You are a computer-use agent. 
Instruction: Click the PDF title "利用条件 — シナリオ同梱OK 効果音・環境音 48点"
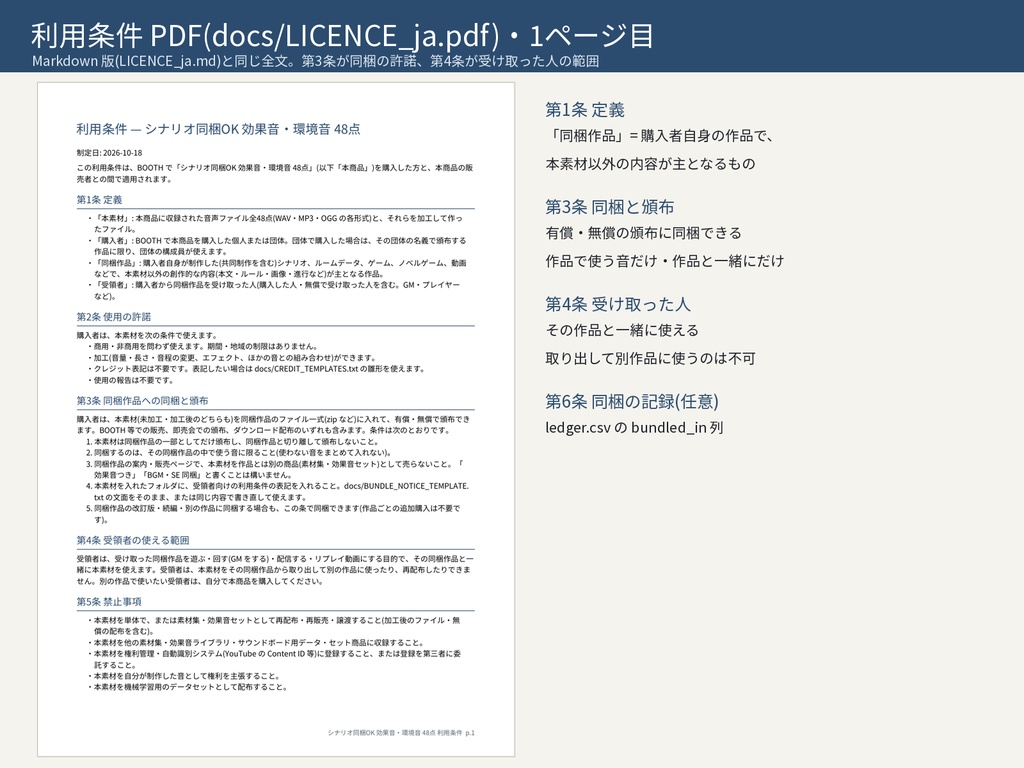pyautogui.click(x=218, y=129)
